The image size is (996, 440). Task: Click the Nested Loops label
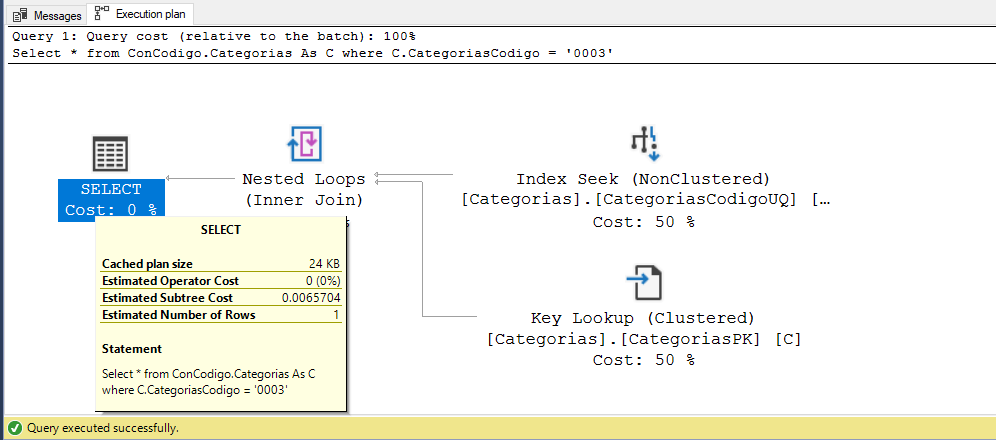[304, 179]
